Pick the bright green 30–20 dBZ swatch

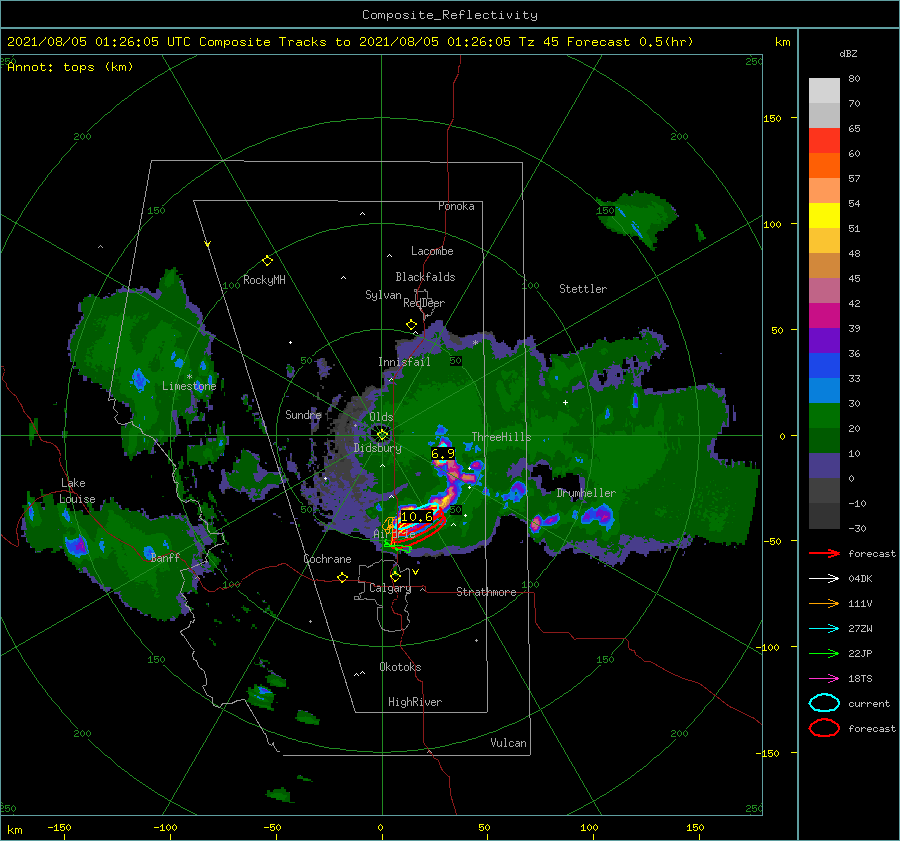click(x=824, y=416)
